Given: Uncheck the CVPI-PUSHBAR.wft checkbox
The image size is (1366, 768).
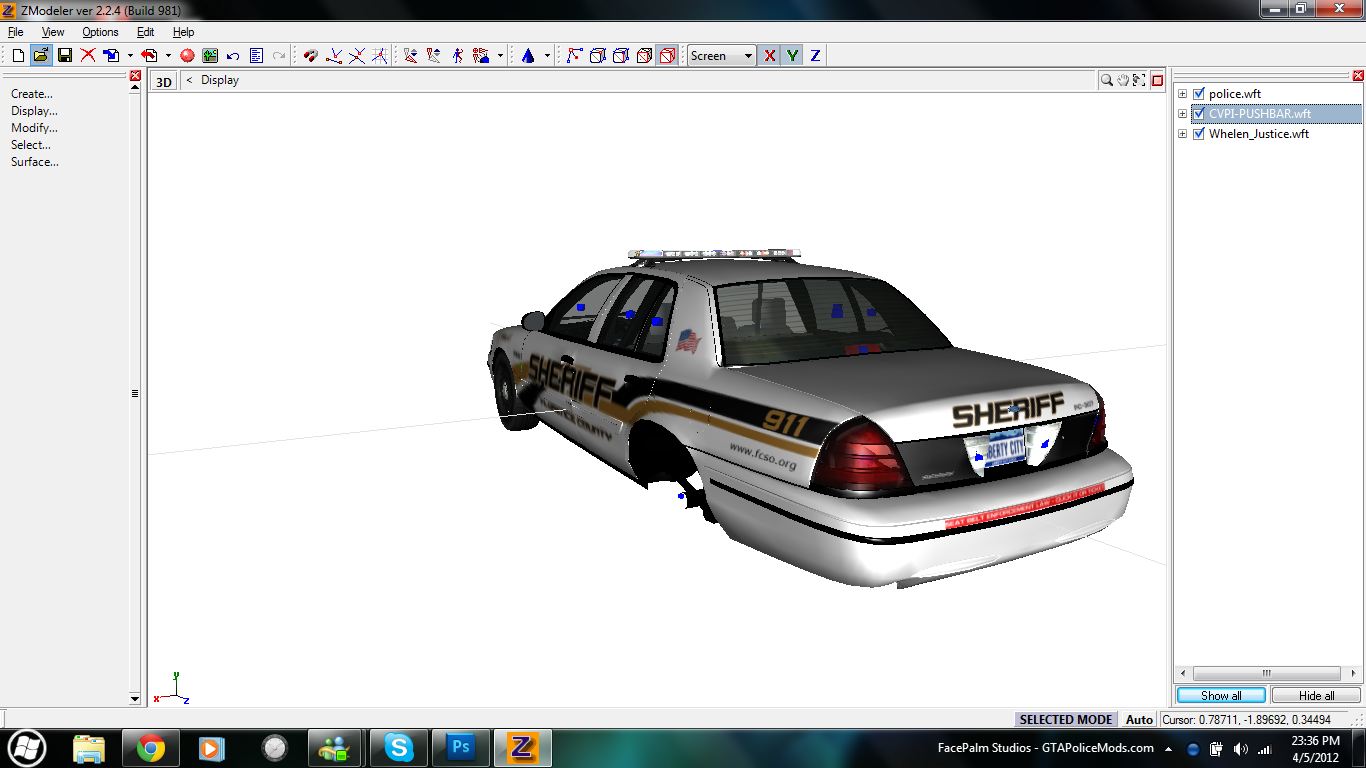Looking at the screenshot, I should (x=1199, y=114).
